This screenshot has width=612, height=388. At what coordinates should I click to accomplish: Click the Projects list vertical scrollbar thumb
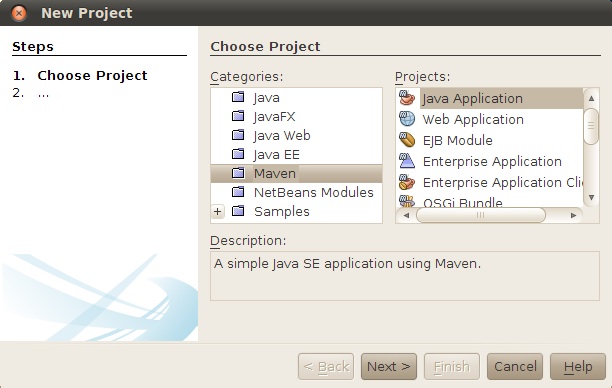591,126
